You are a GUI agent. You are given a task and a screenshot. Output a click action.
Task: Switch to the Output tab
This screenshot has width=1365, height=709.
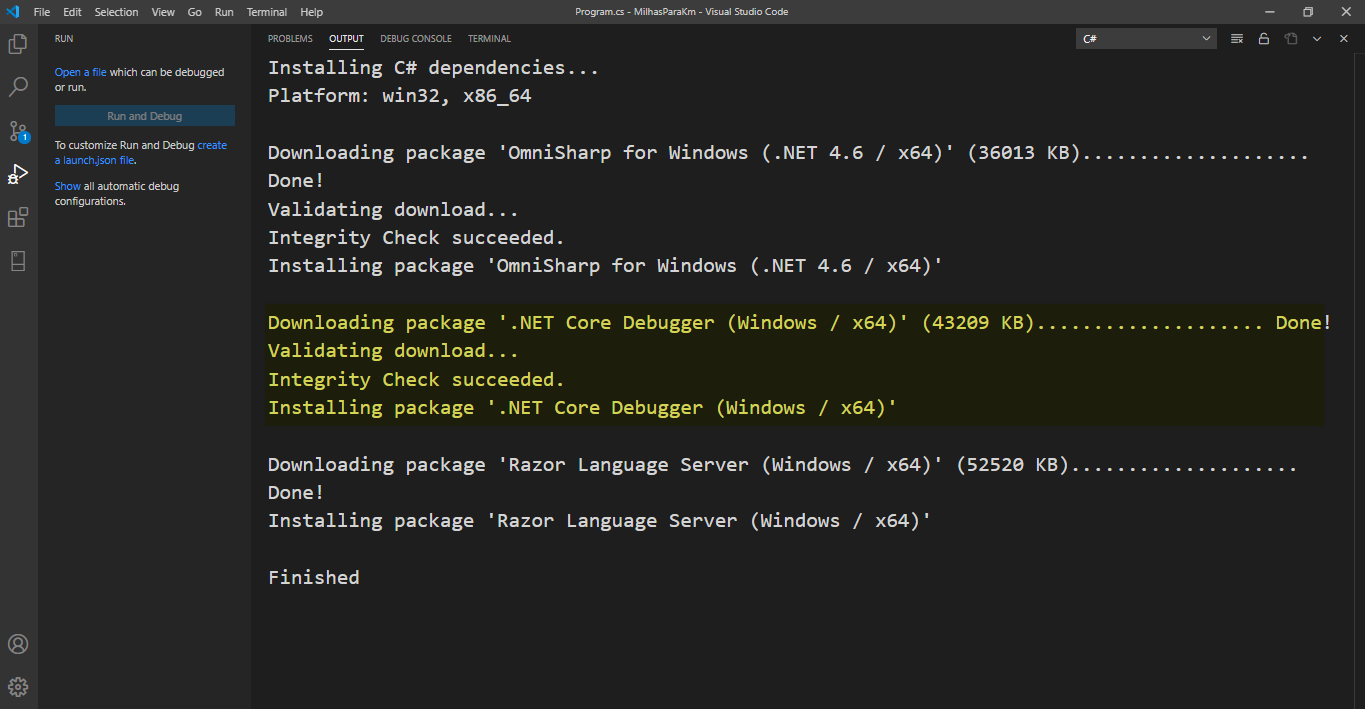(x=346, y=39)
